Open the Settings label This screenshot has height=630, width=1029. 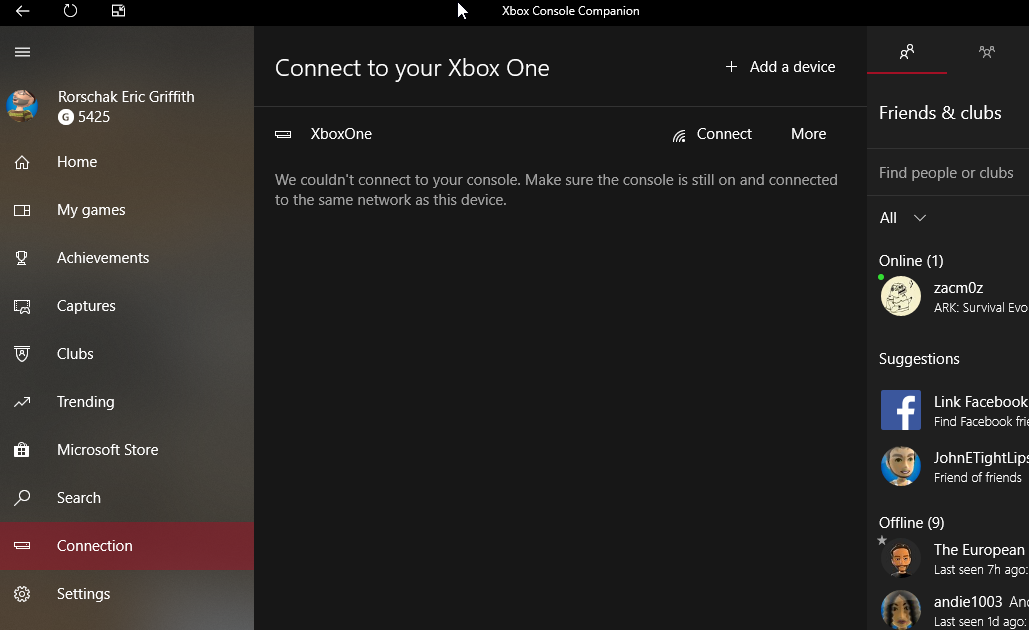tap(83, 594)
